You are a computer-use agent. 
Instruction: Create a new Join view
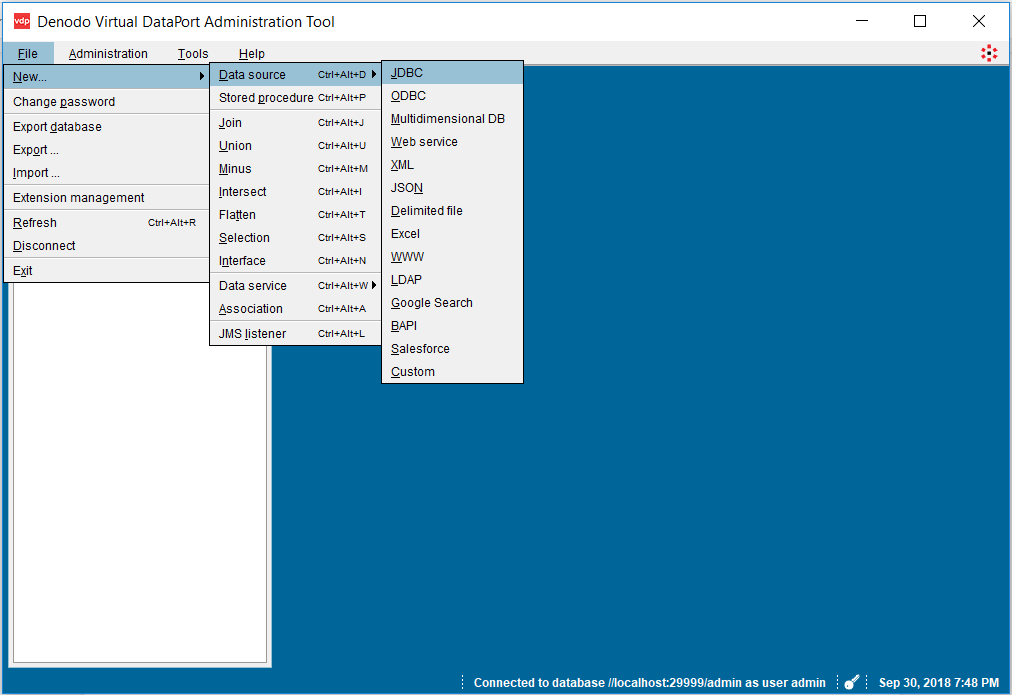point(296,123)
